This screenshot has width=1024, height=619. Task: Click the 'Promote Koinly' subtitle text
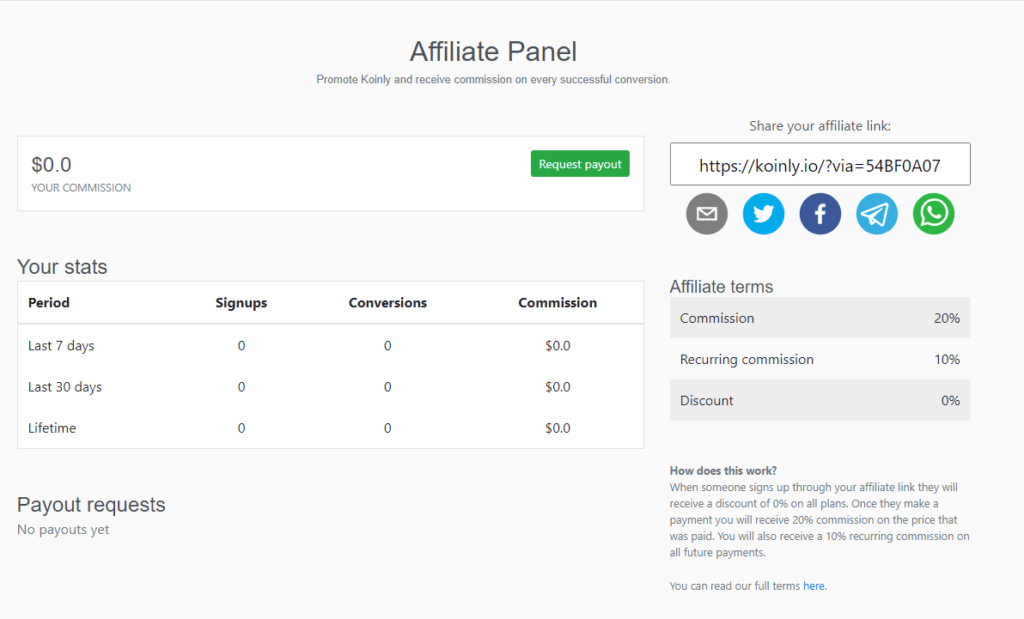(x=494, y=80)
